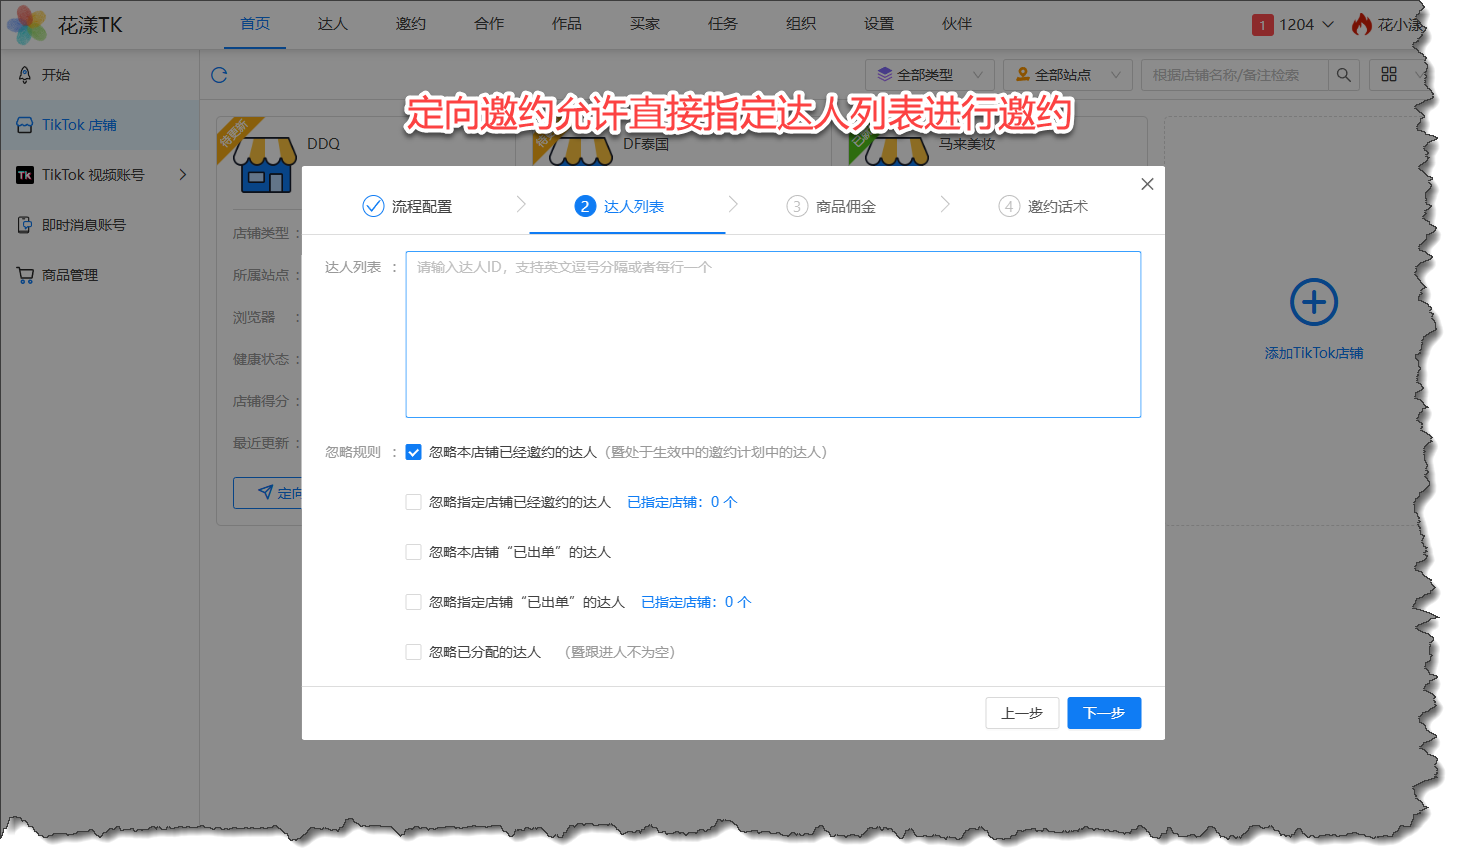
Task: Click the 花漾TK logo icon
Action: (27, 25)
